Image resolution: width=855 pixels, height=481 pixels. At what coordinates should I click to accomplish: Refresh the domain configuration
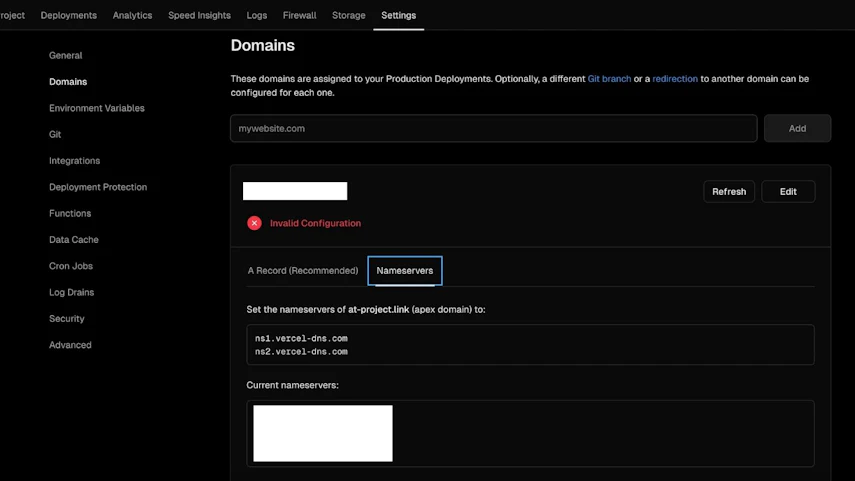click(x=729, y=191)
